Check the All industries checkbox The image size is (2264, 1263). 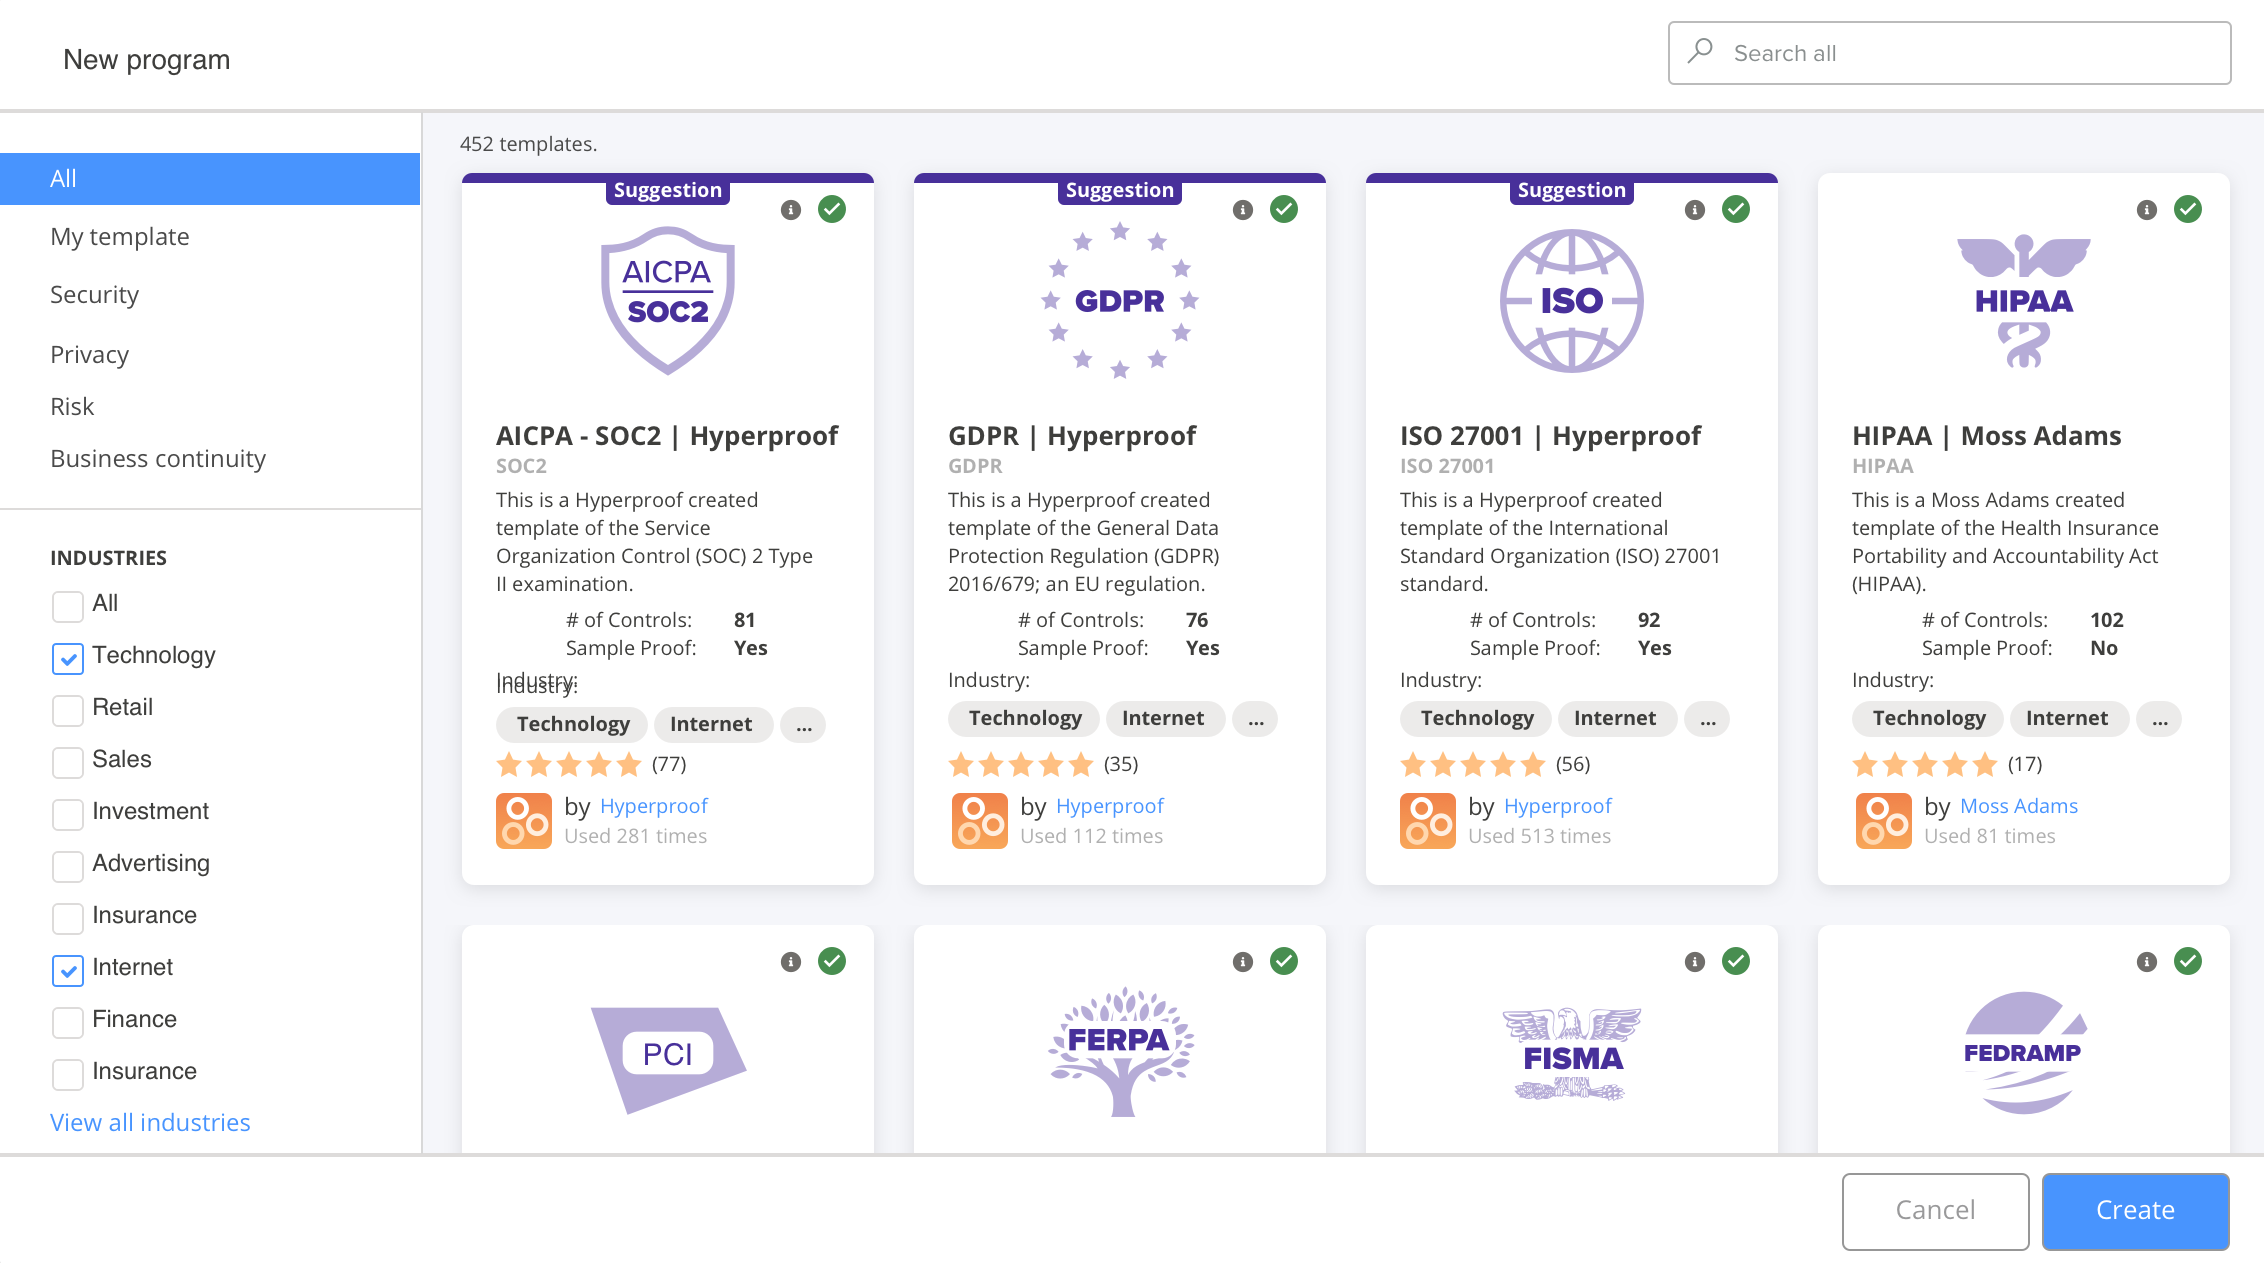68,606
